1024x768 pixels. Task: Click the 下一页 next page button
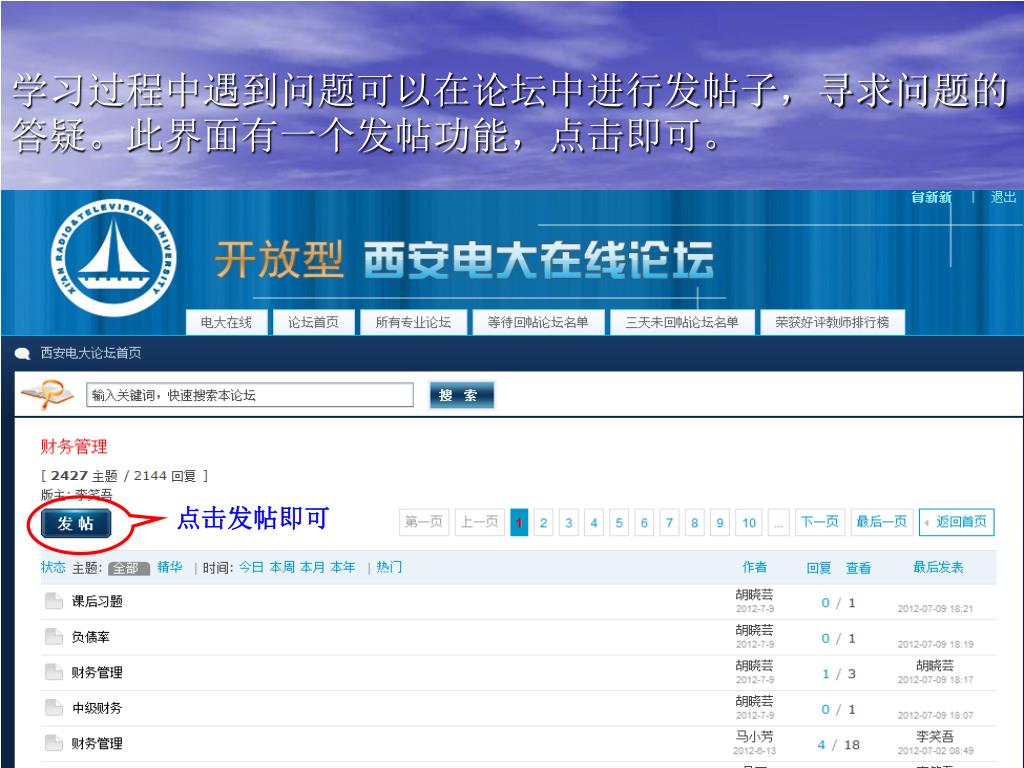point(820,522)
